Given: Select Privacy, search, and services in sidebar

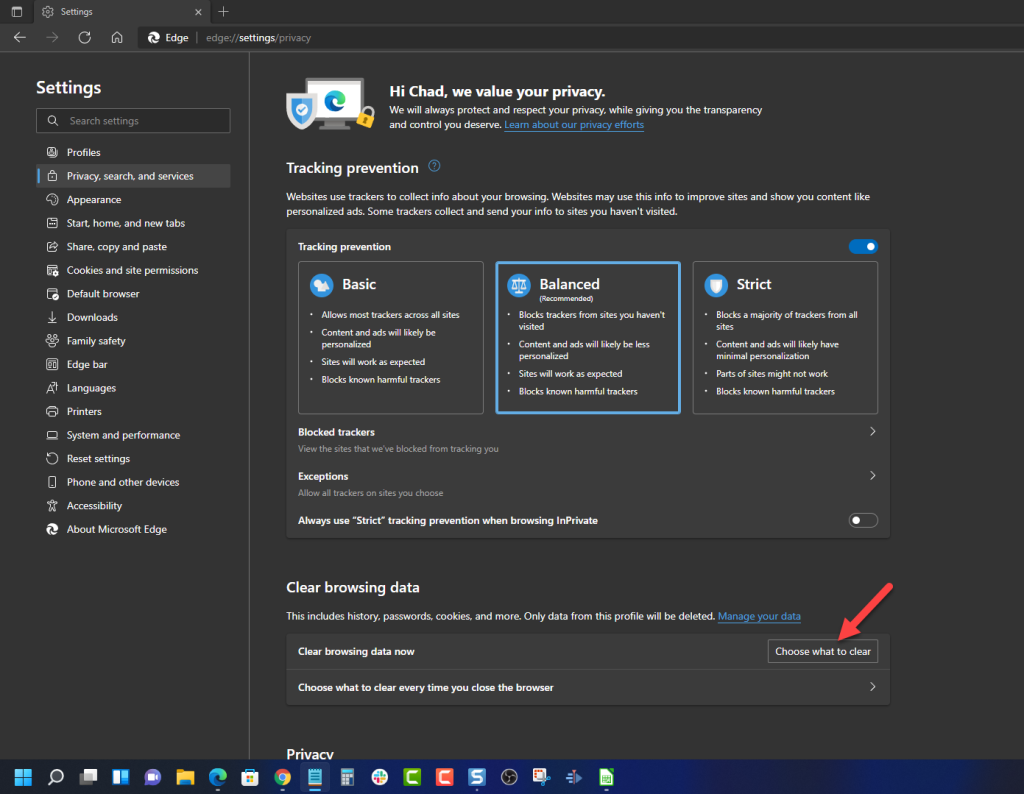Looking at the screenshot, I should (x=133, y=176).
